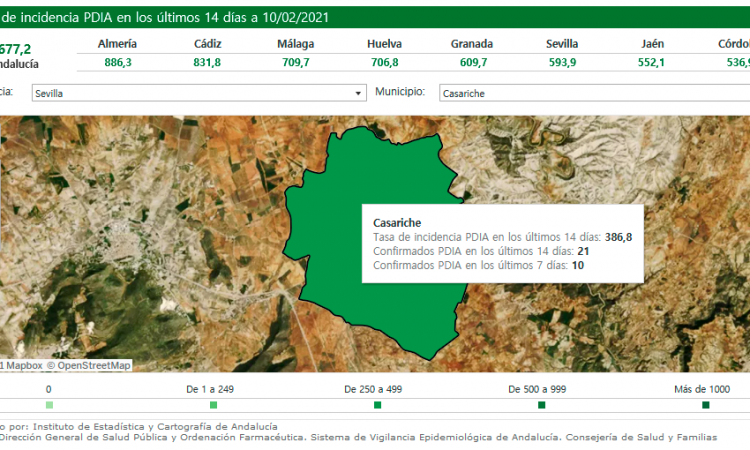Select the Almería province header
The image size is (750, 450).
(119, 44)
